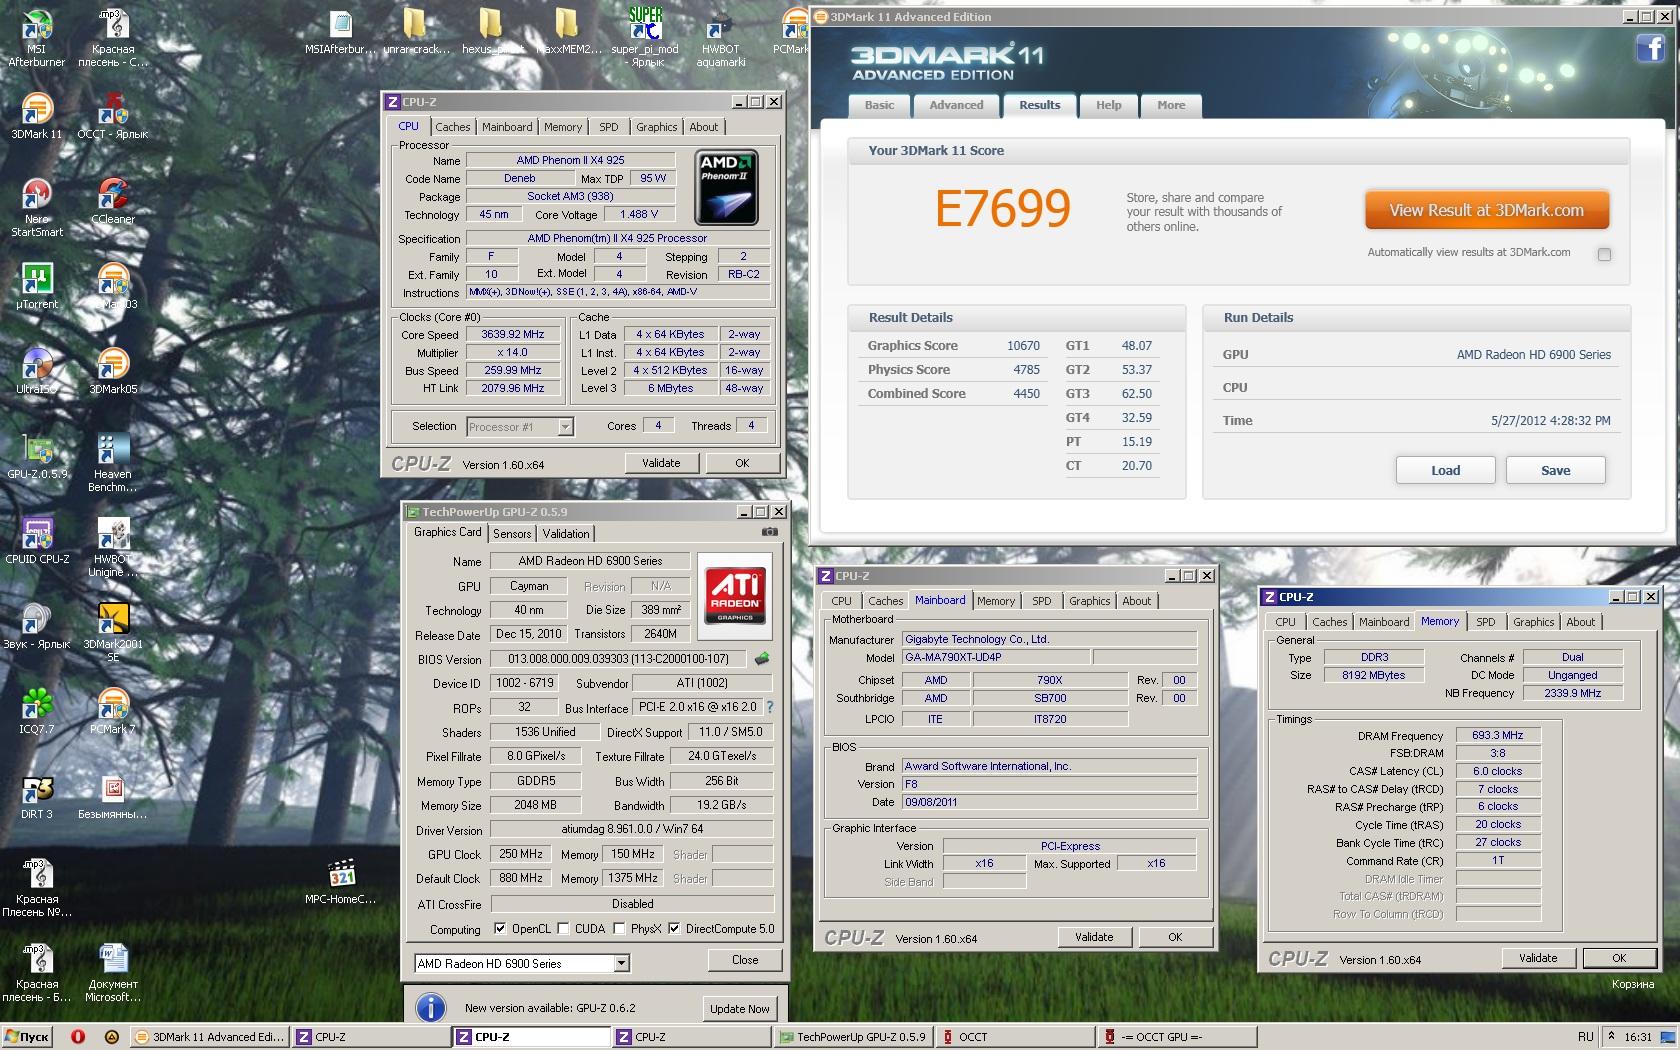Open MSIAfterburner file icon on desktop
This screenshot has height=1050, width=1680.
pos(341,31)
